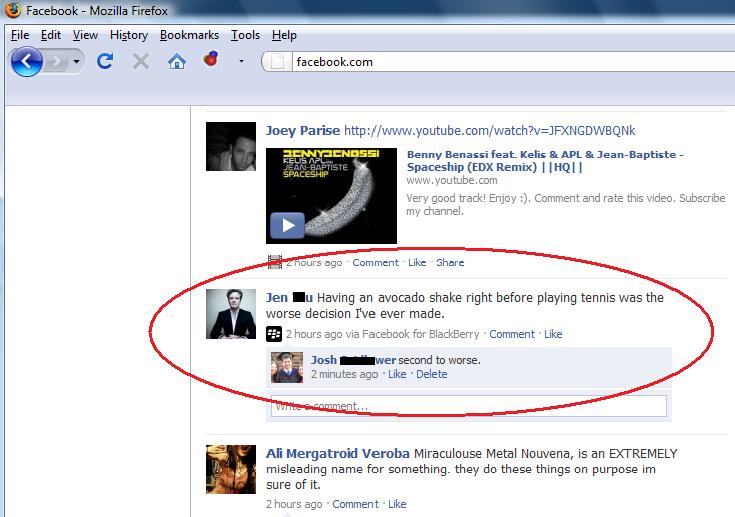Open Jen's profile name link
The width and height of the screenshot is (735, 517).
coord(289,298)
